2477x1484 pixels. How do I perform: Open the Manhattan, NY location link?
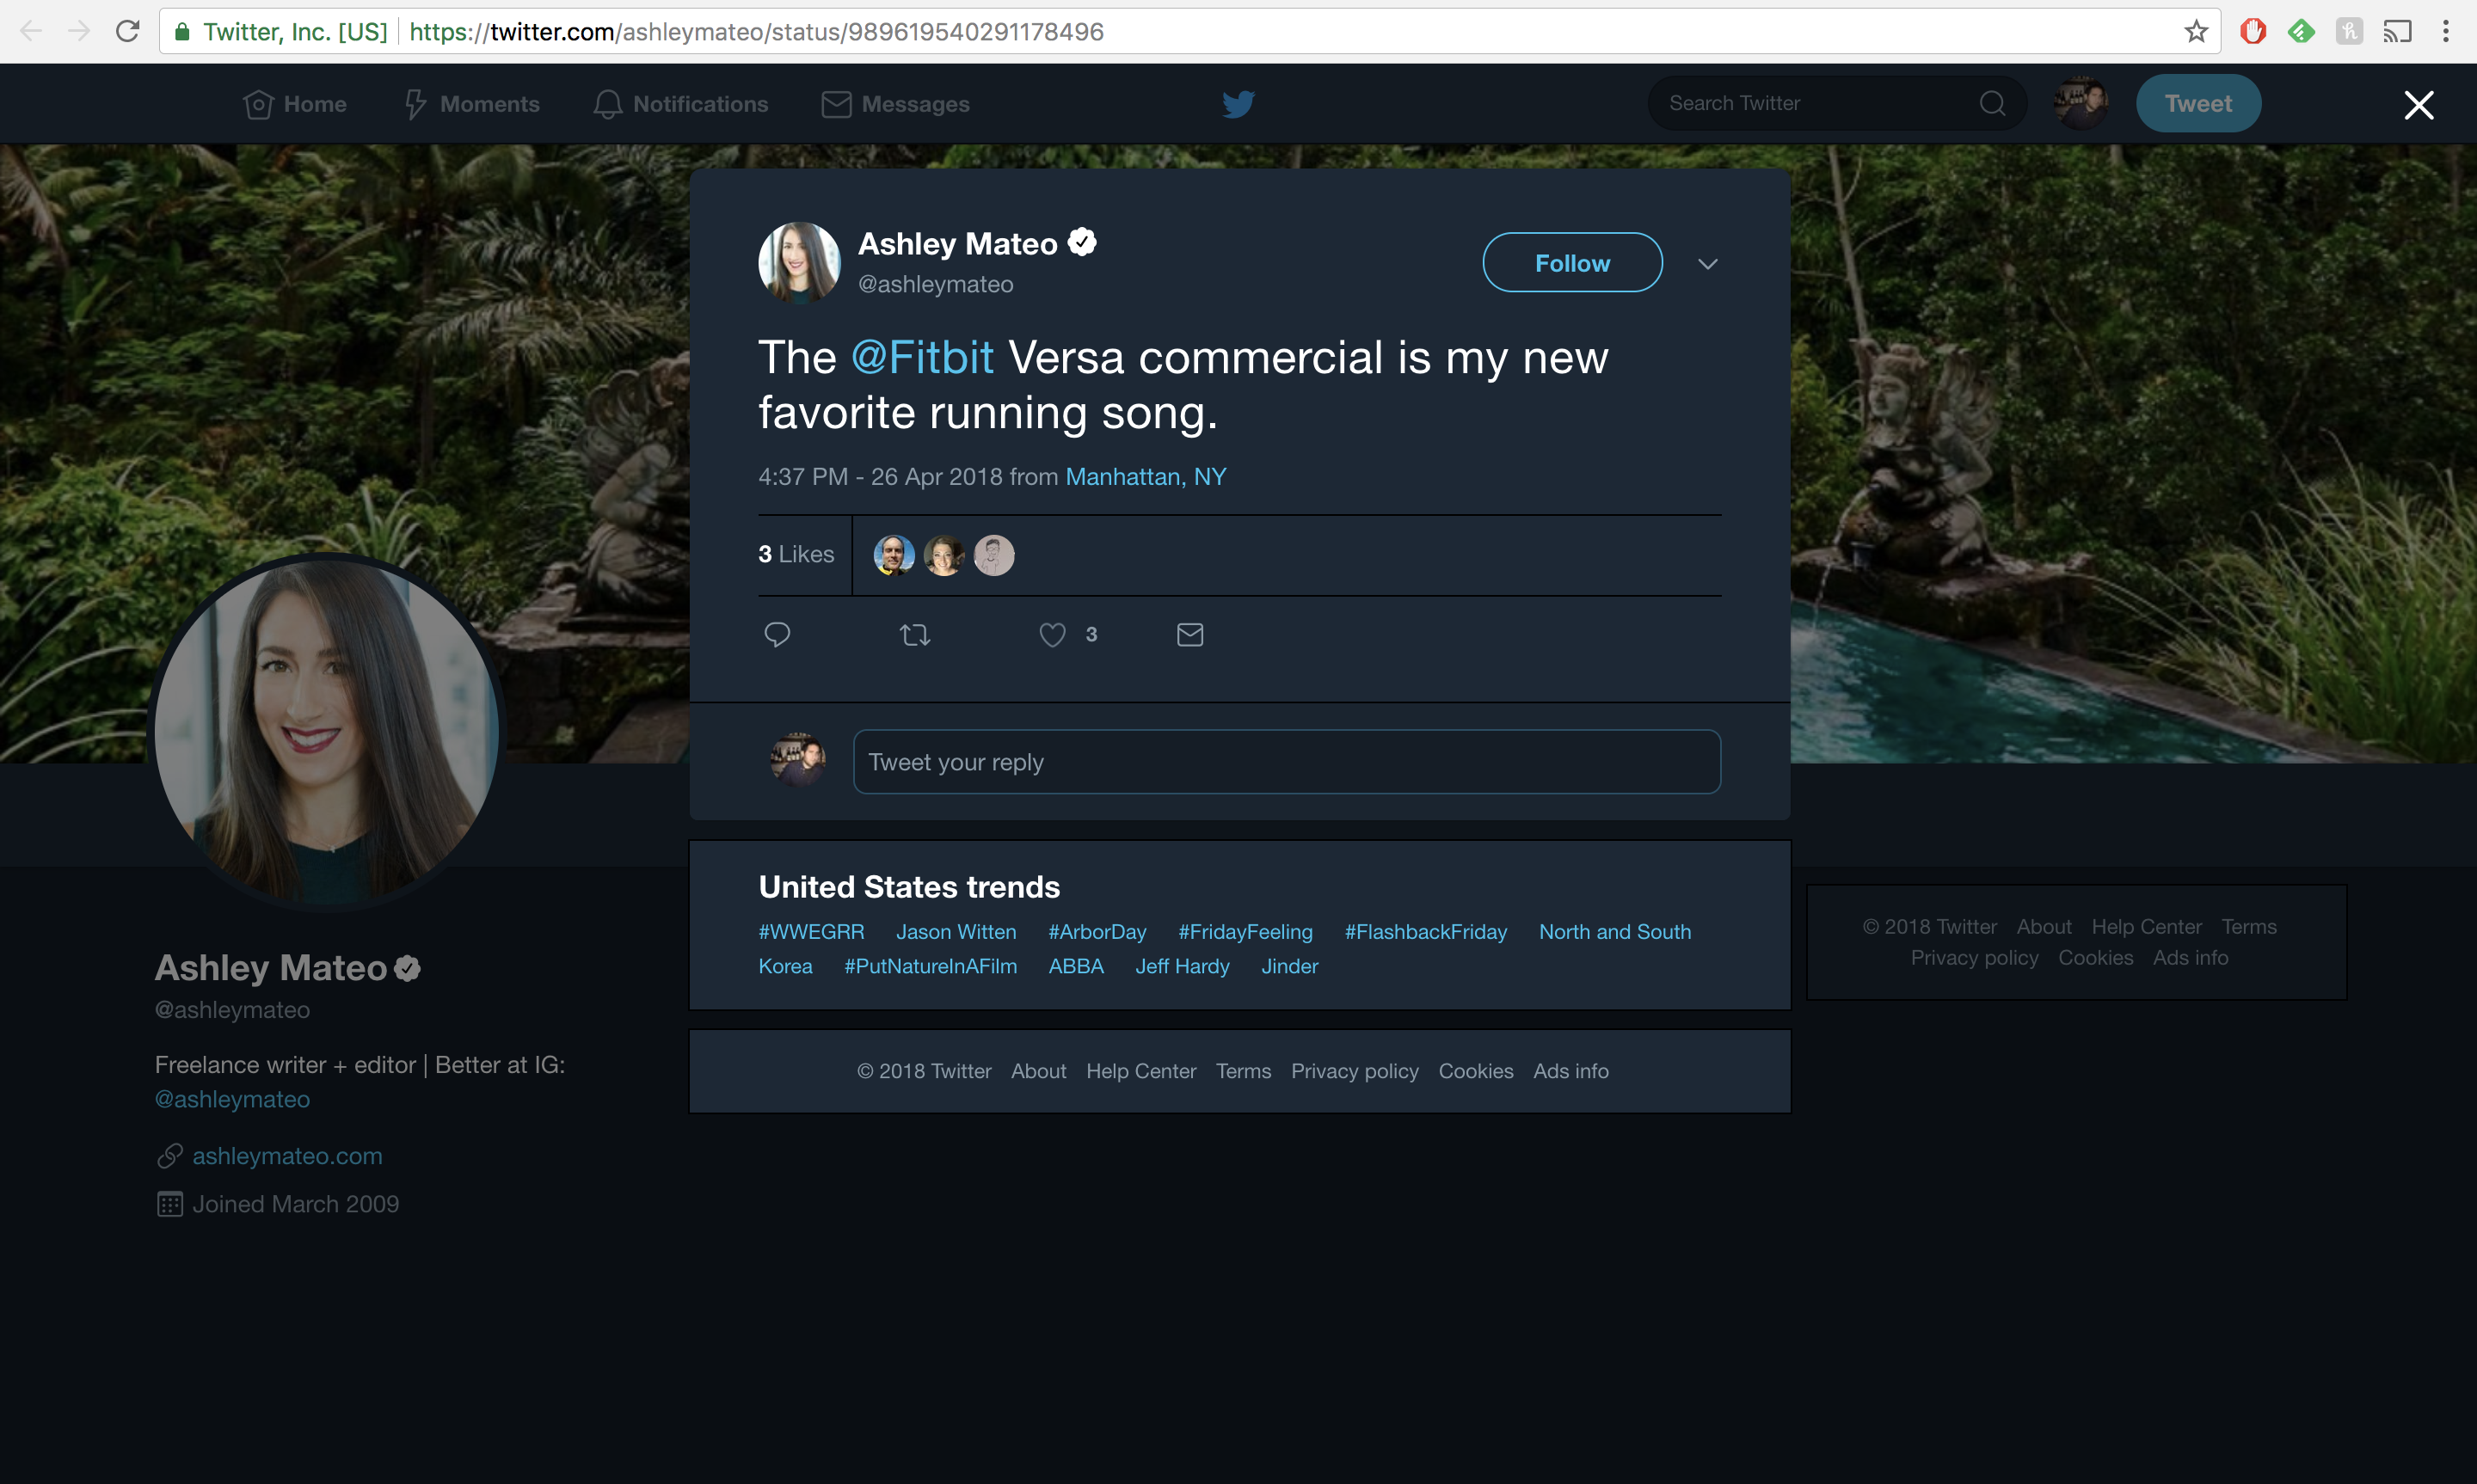point(1145,477)
